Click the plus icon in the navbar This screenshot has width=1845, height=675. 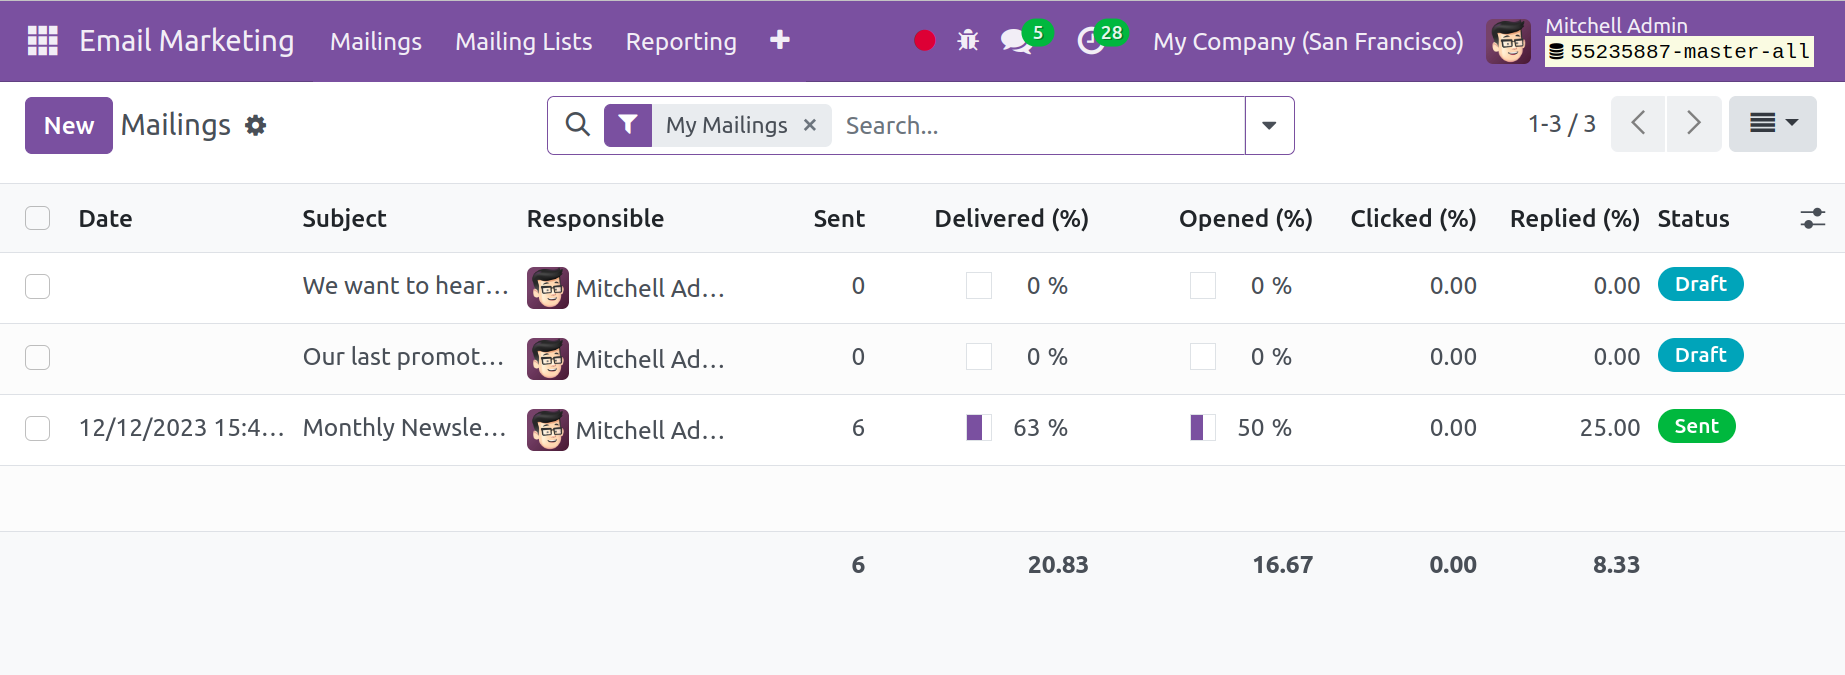point(780,40)
